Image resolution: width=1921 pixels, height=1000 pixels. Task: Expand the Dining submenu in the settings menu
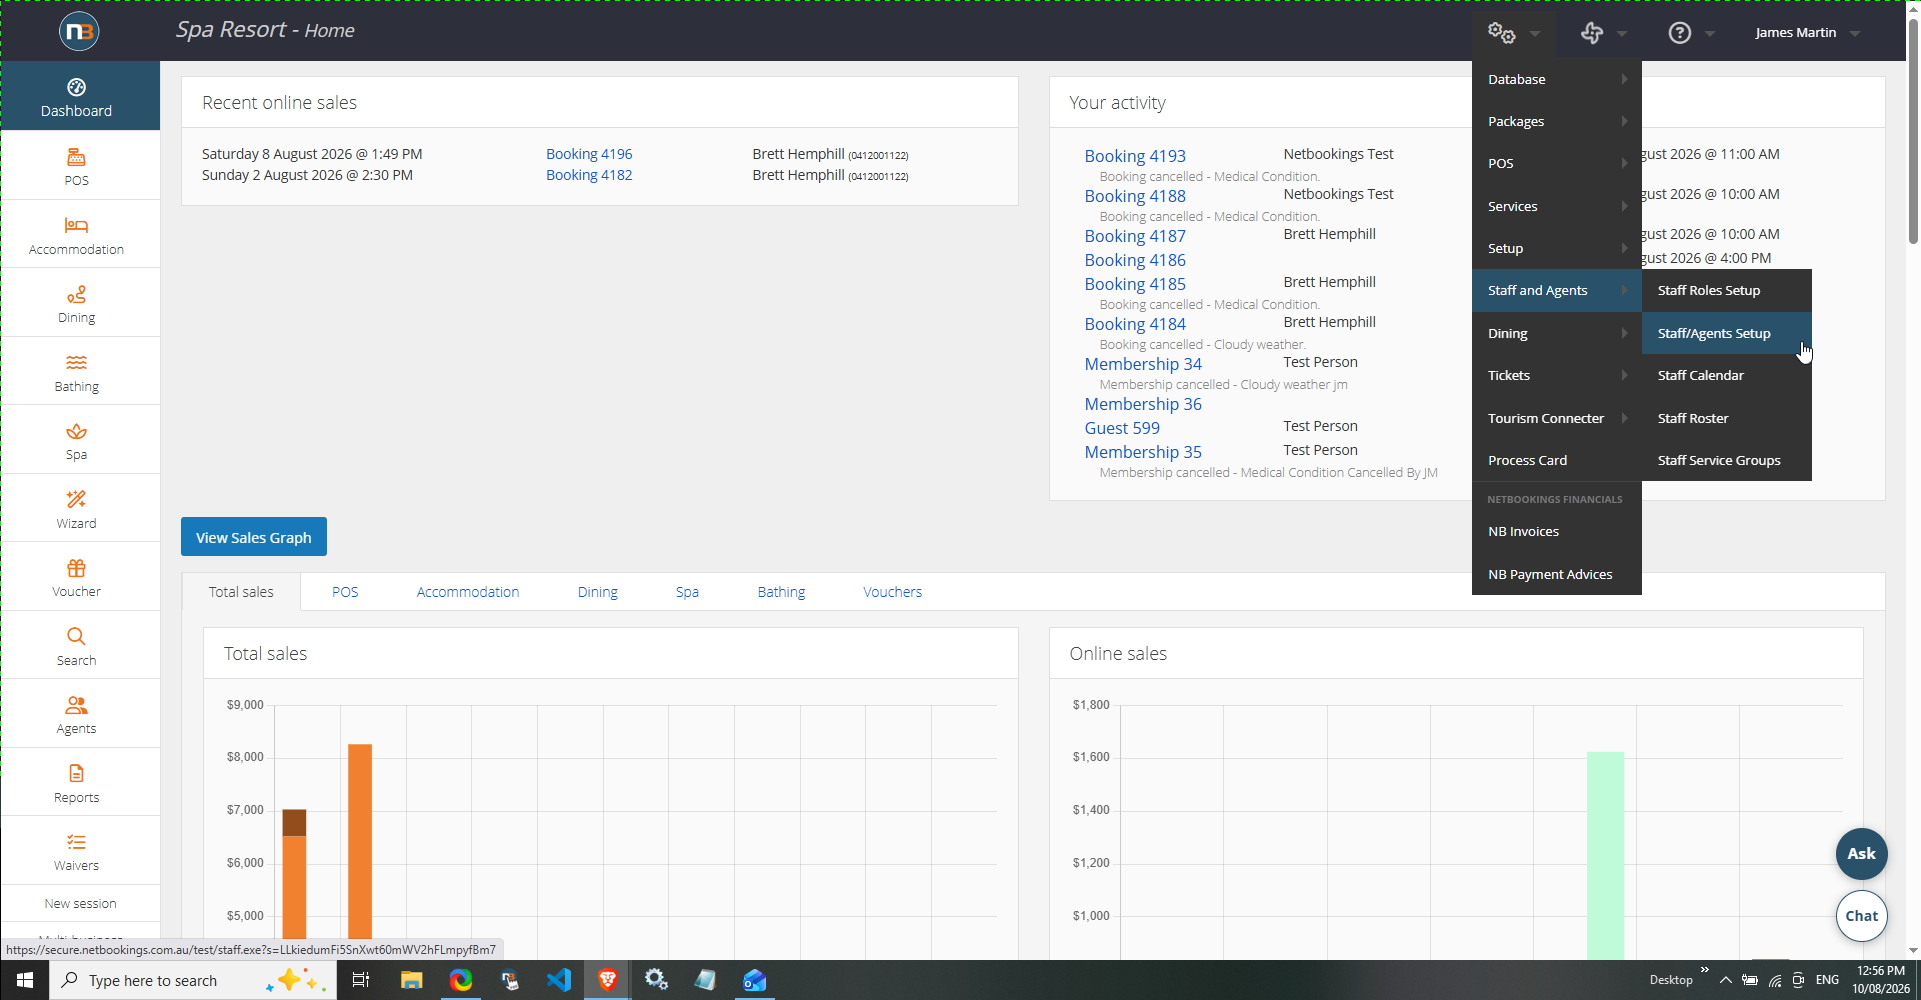pyautogui.click(x=1557, y=333)
